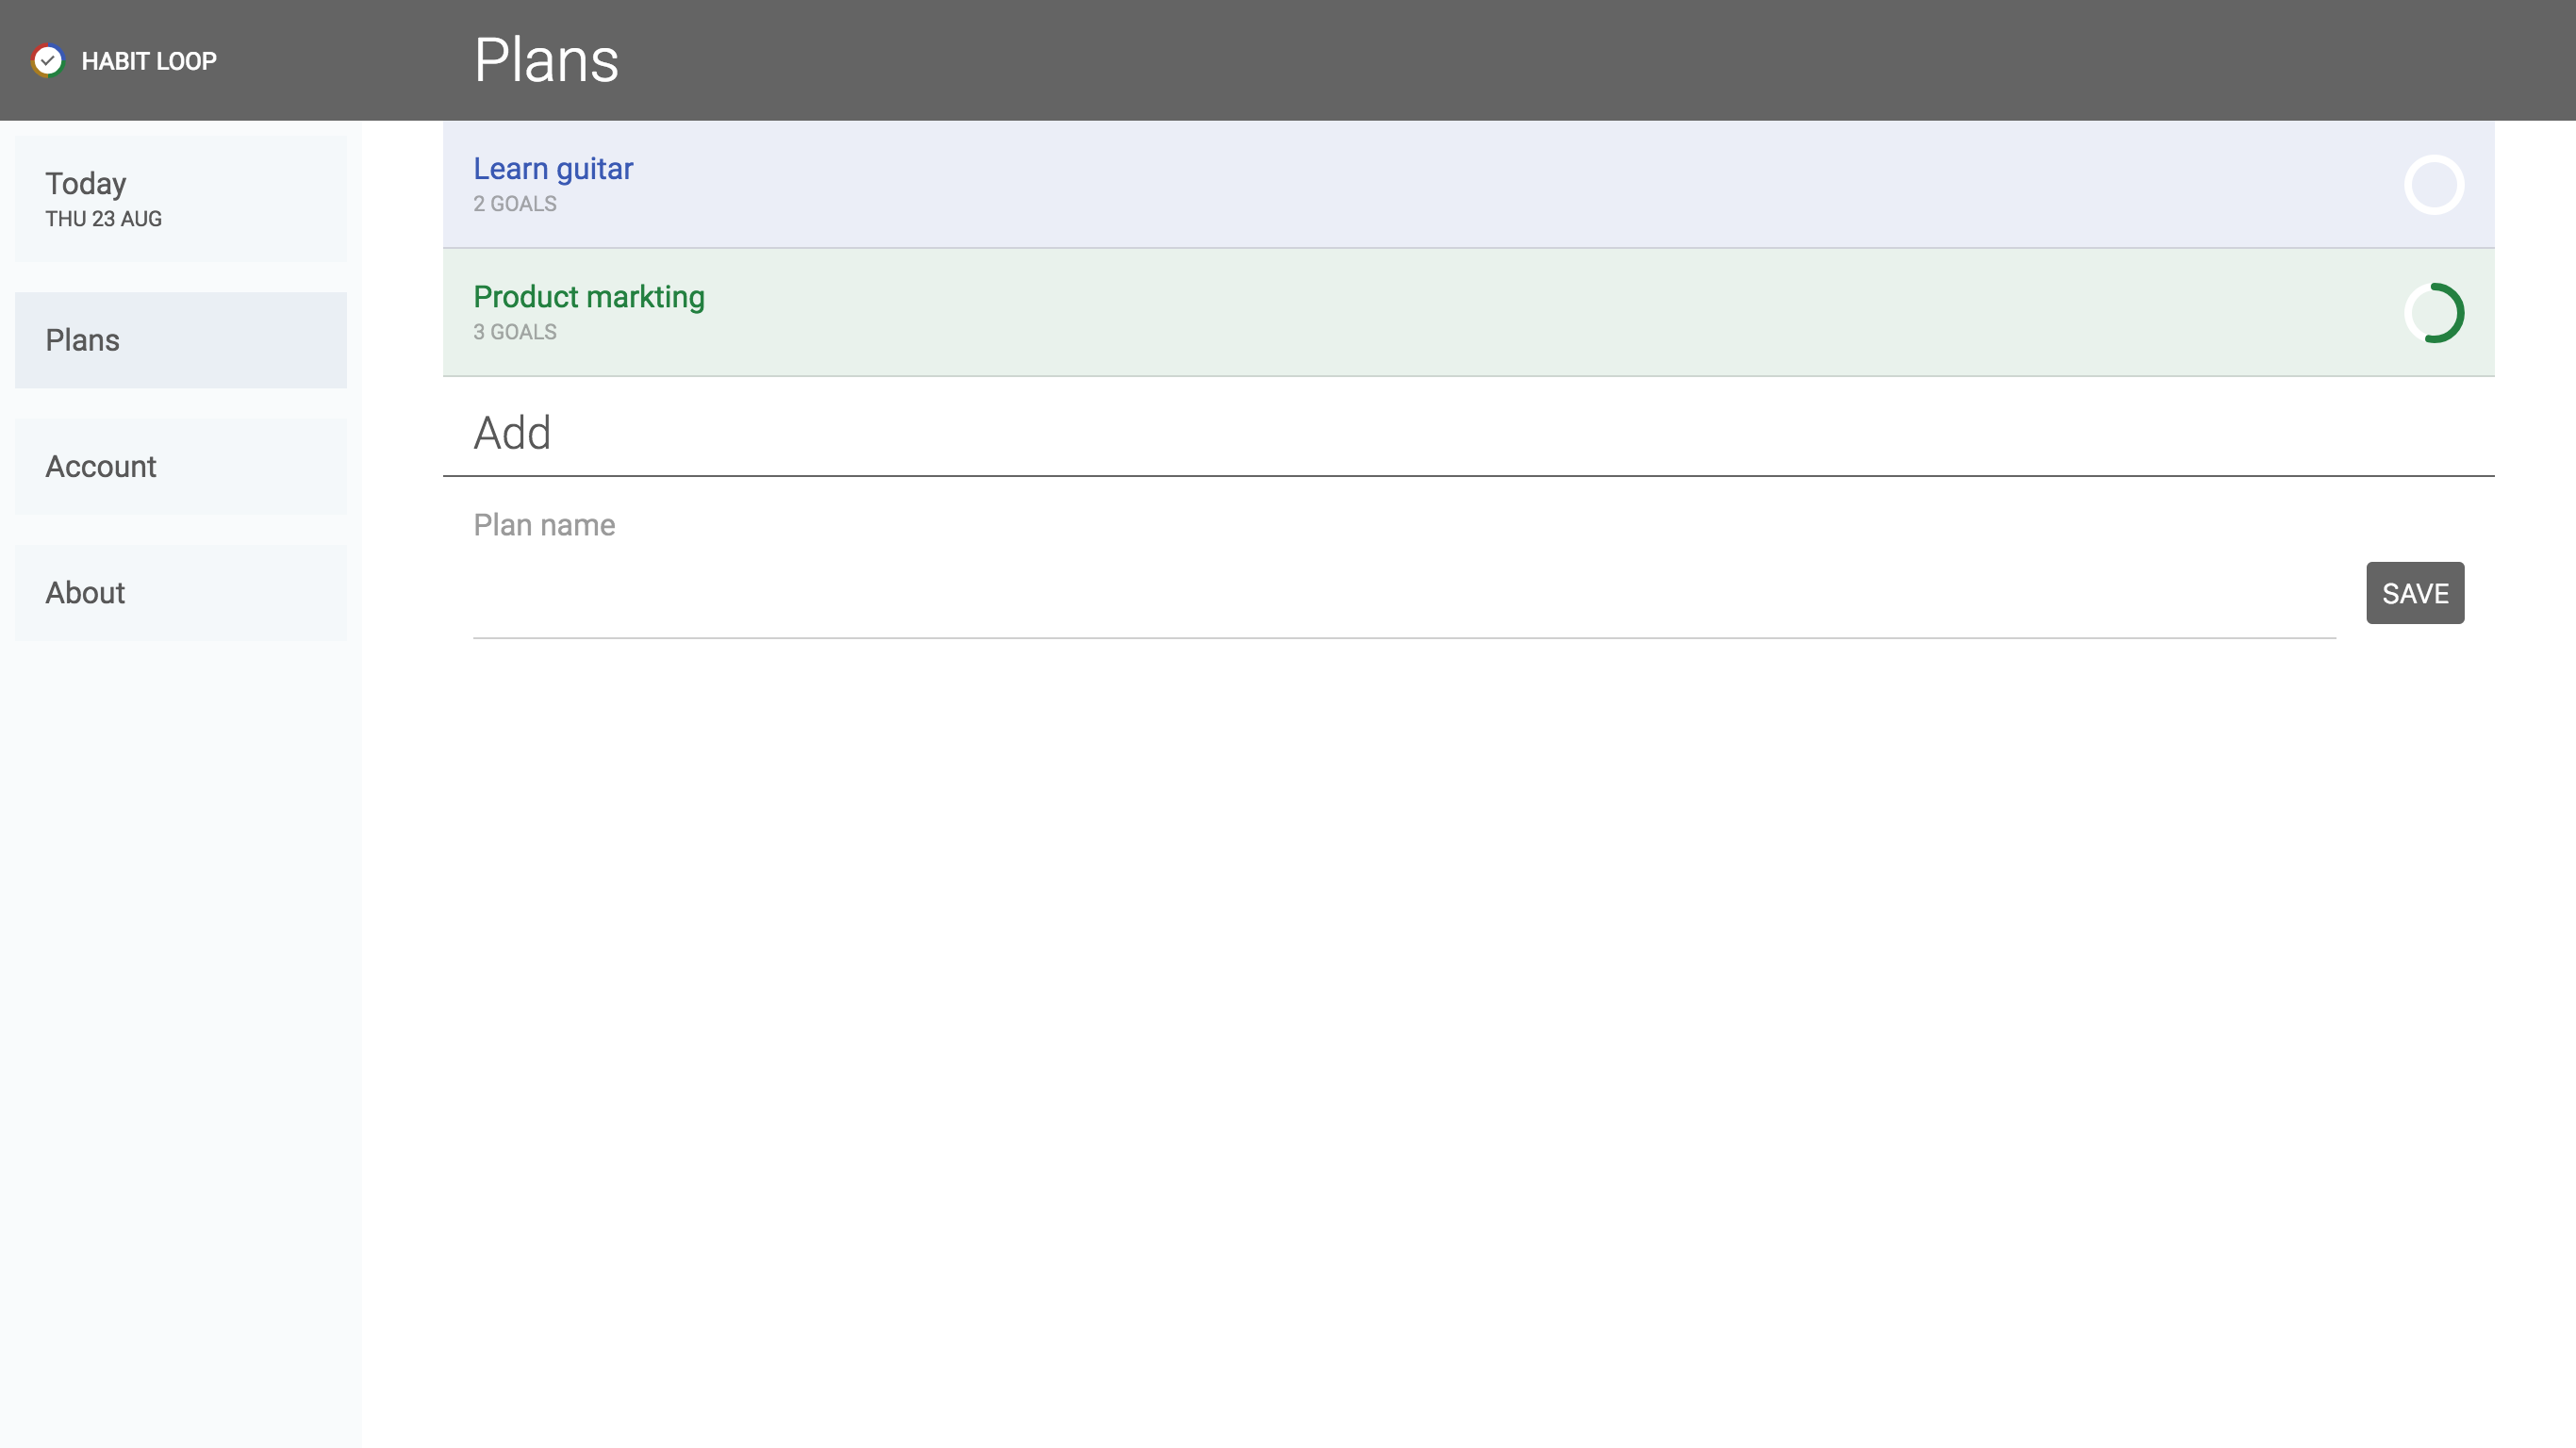Click the Product markting progress circle
The height and width of the screenshot is (1448, 2576).
point(2433,313)
